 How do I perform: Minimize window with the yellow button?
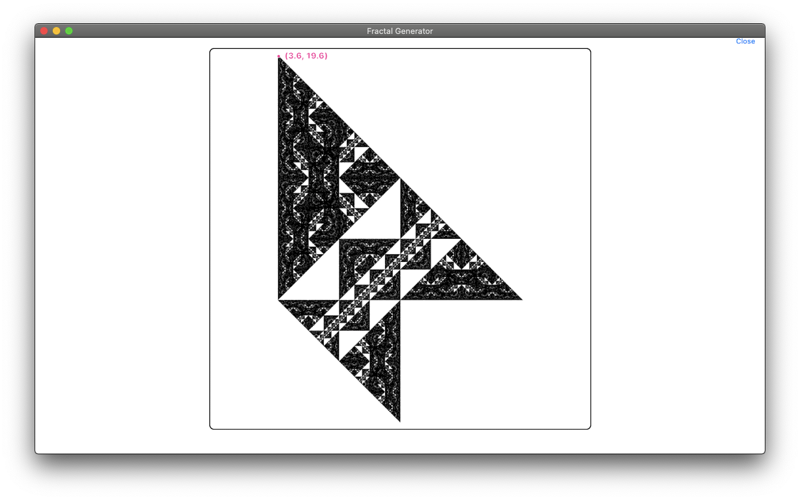point(56,31)
